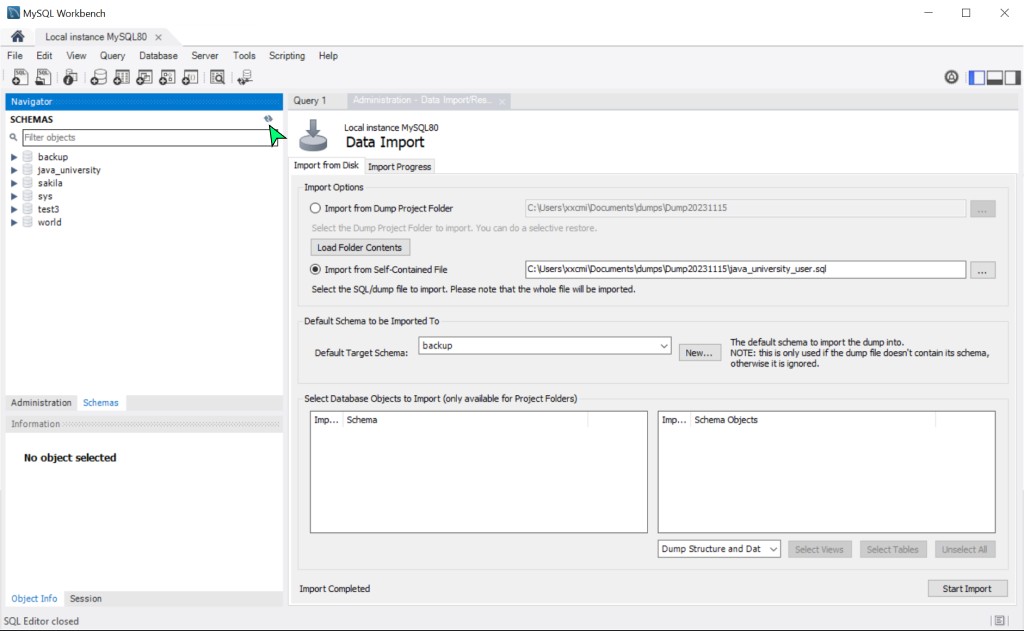Open the Default Target Schema dropdown
The image size is (1024, 631).
pyautogui.click(x=545, y=346)
